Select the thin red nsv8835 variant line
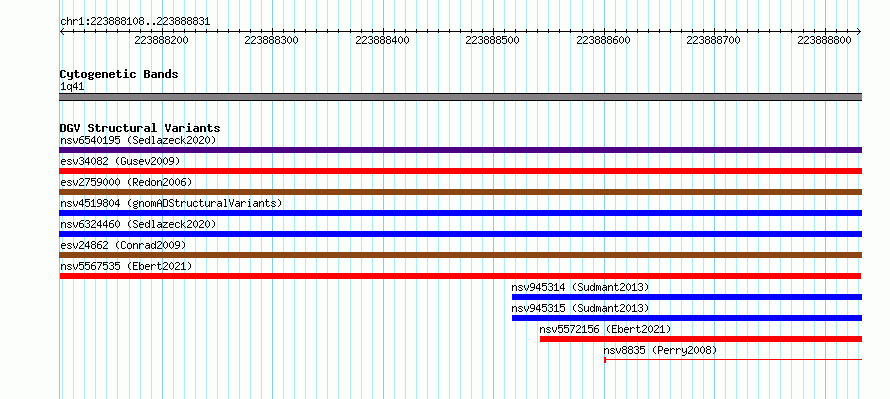This screenshot has width=890, height=399. pos(733,359)
